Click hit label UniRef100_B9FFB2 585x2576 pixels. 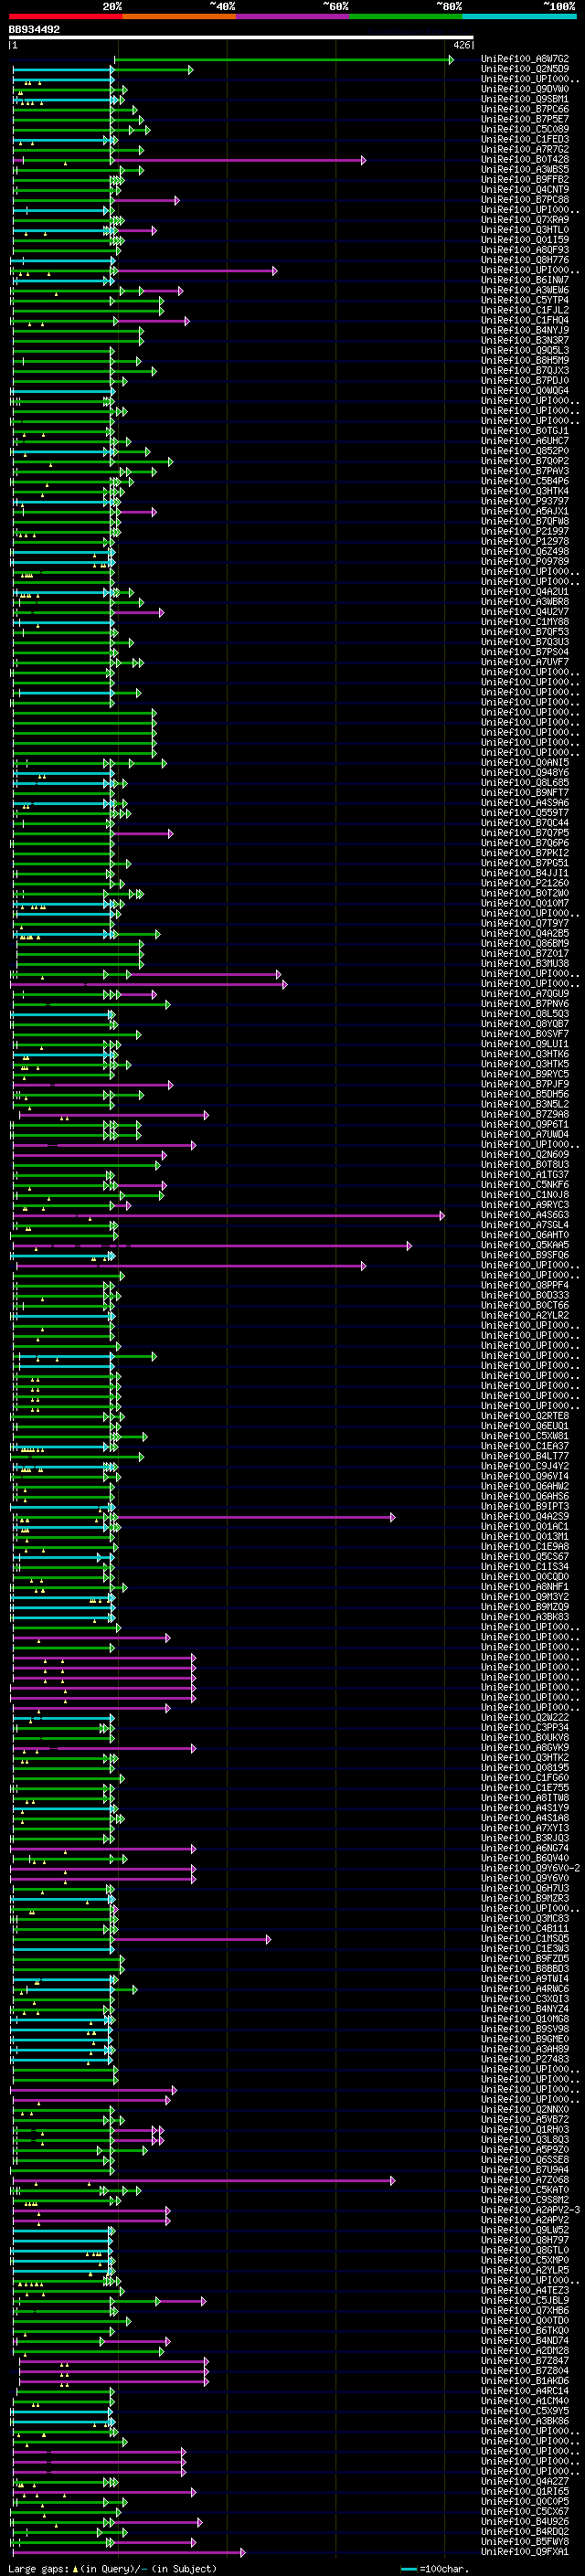coord(525,179)
